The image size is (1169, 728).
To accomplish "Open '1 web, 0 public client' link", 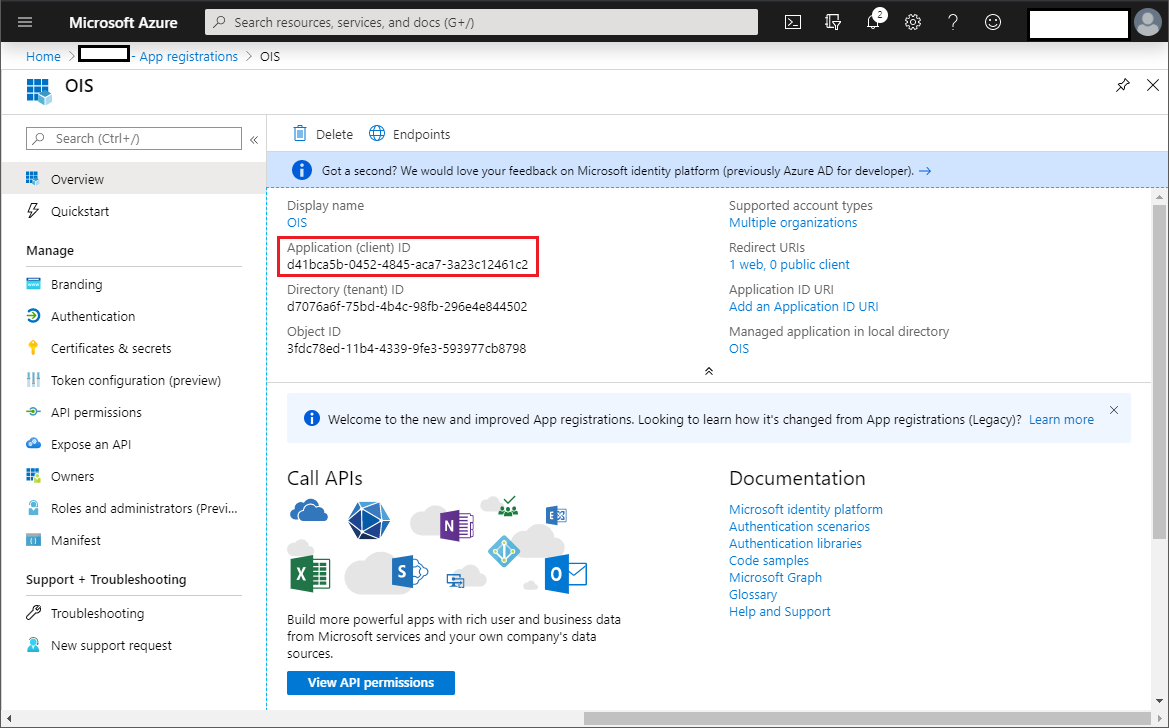I will point(790,265).
